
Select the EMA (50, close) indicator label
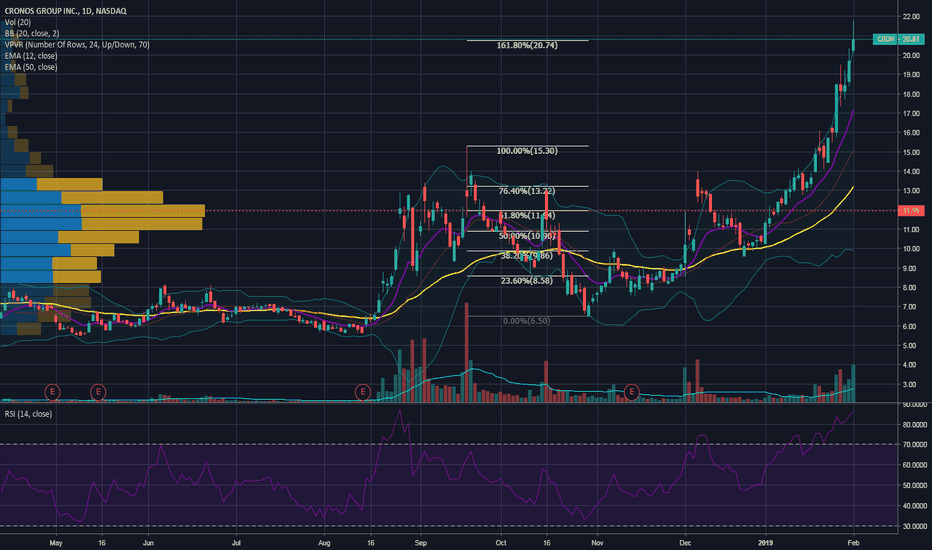point(31,67)
